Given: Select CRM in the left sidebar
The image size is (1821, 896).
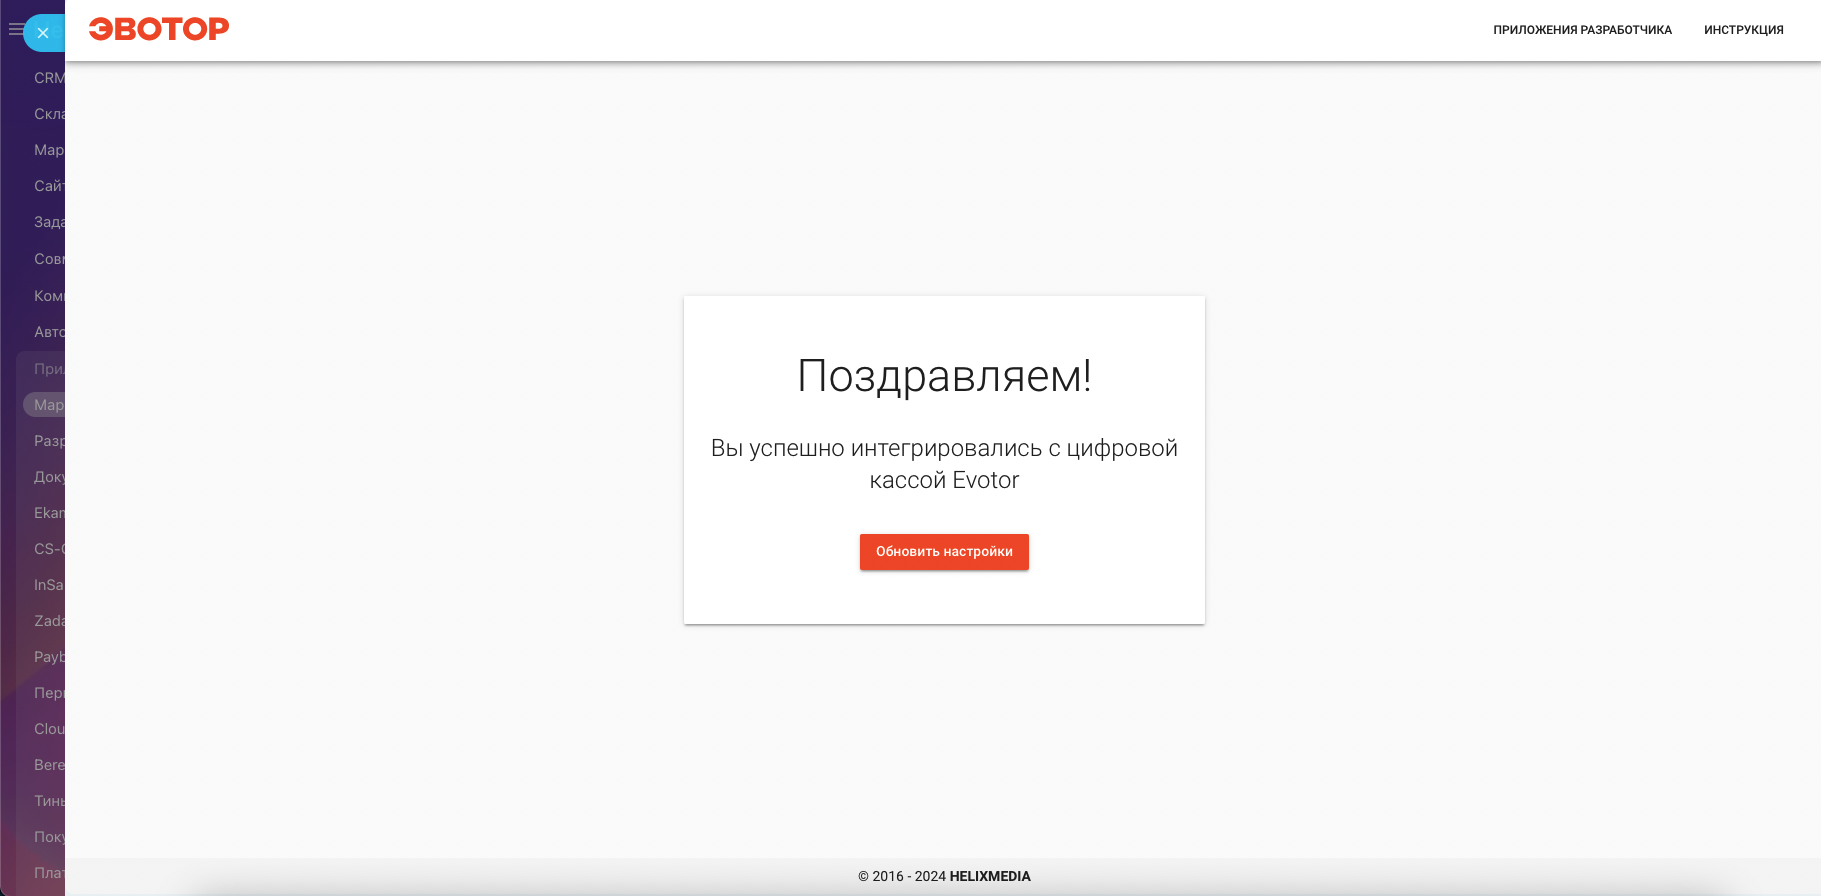Looking at the screenshot, I should (x=49, y=78).
